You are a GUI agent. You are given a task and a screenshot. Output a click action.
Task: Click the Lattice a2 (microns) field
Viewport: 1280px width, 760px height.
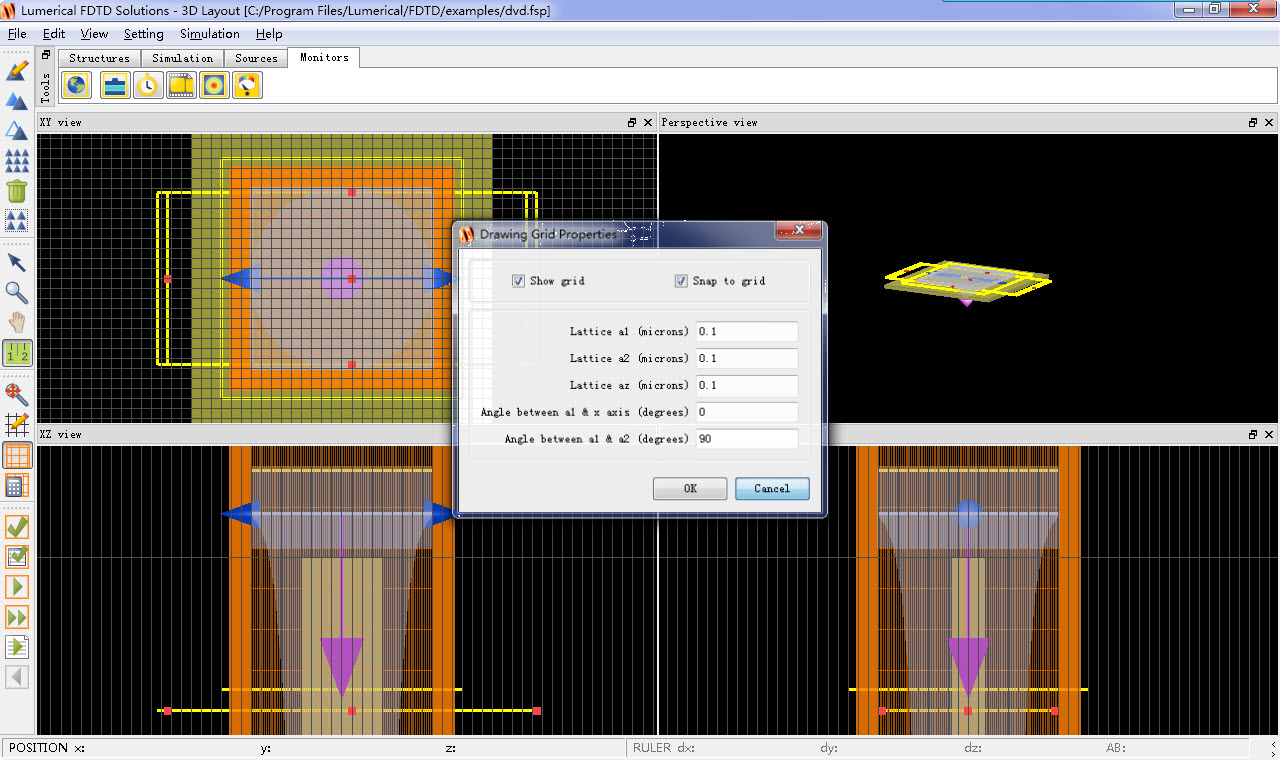click(x=747, y=358)
